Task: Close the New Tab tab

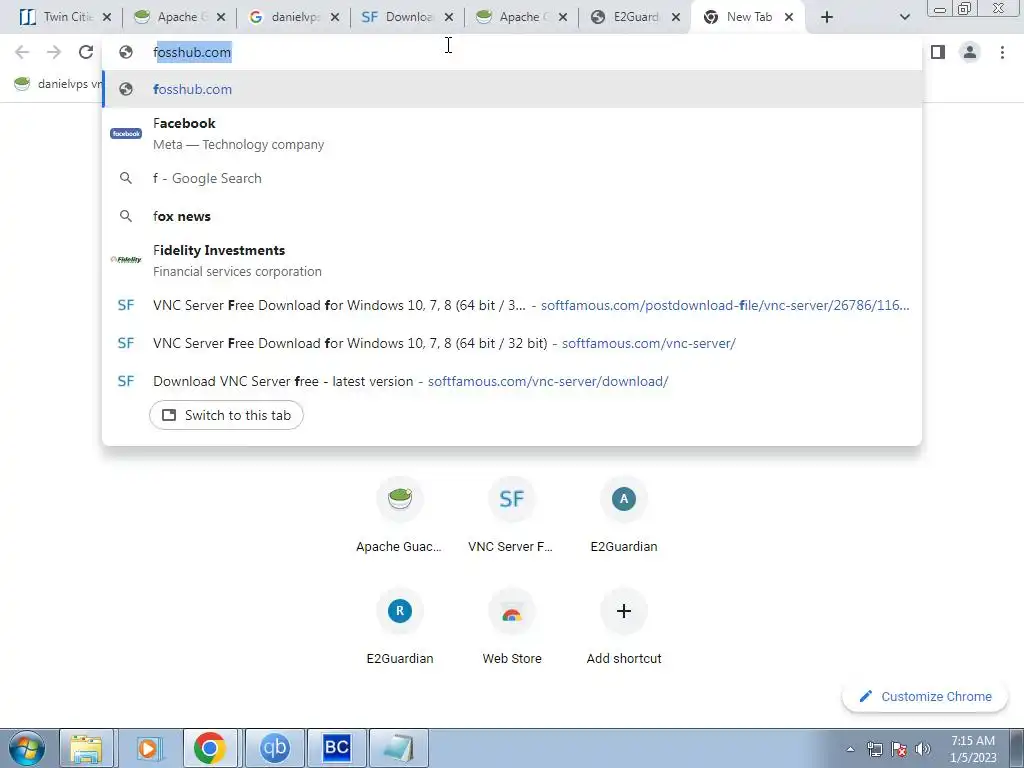Action: point(789,17)
